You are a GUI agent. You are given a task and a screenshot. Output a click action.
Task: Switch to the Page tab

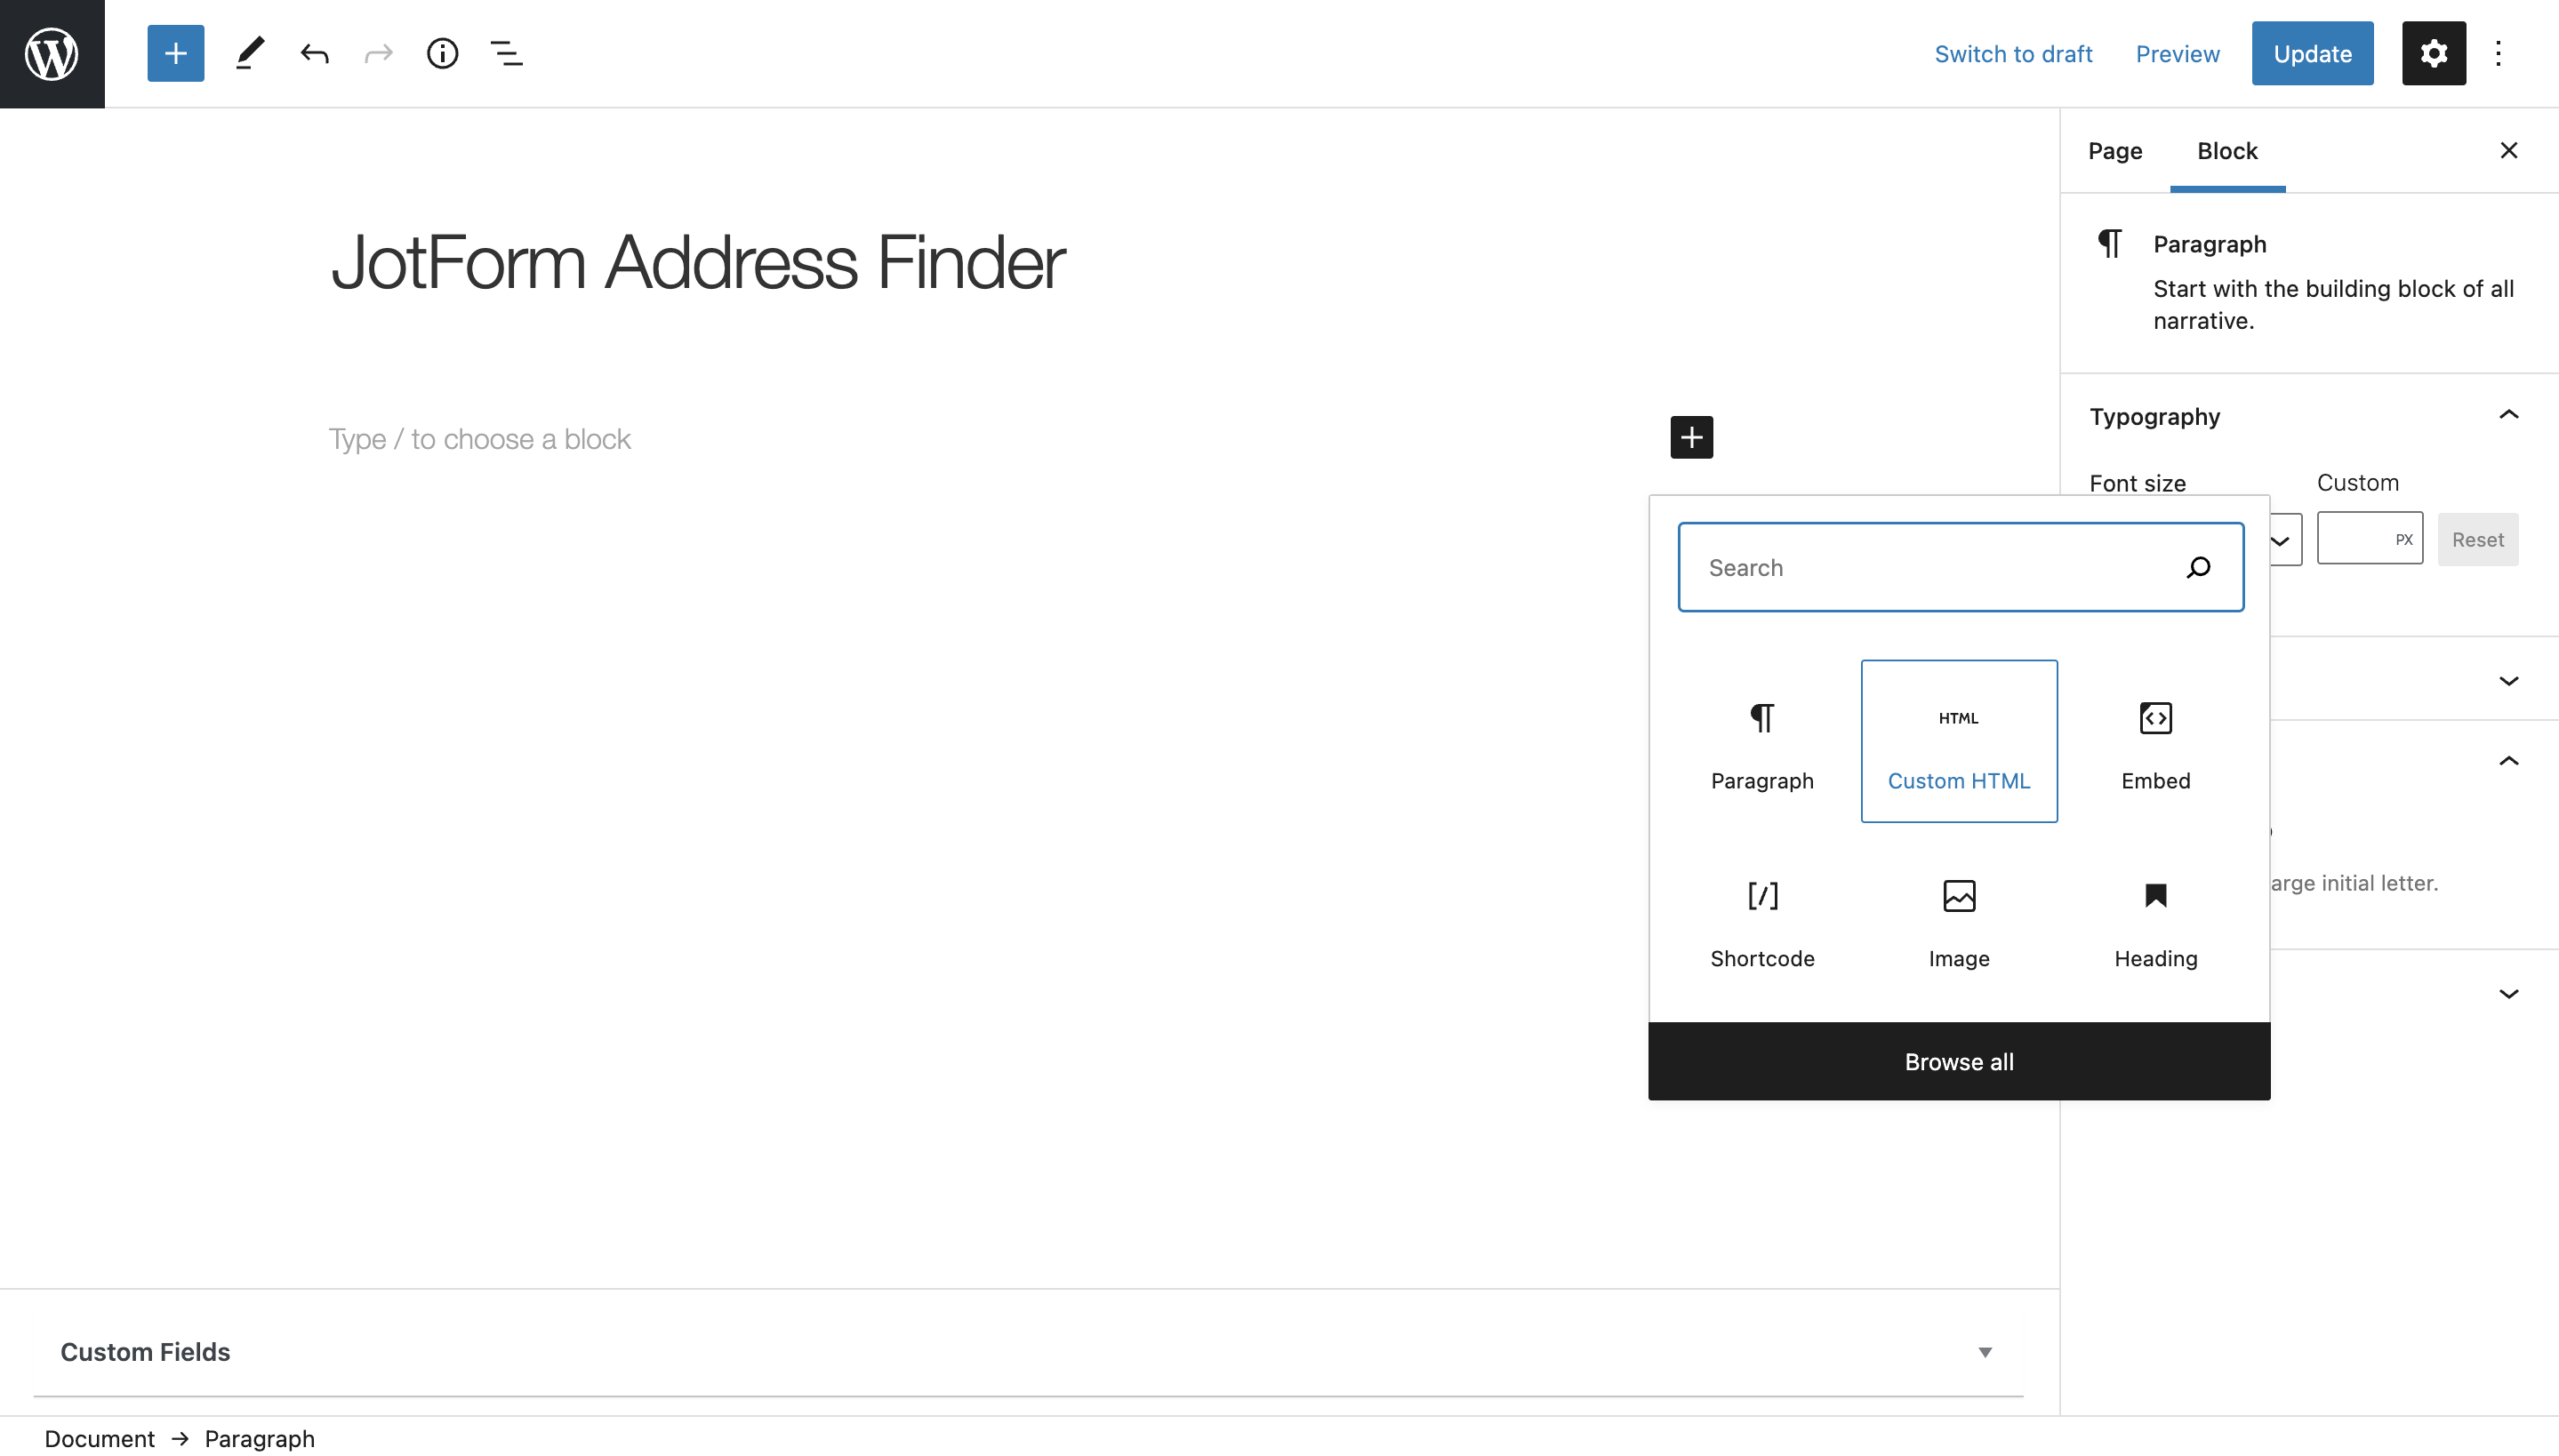[x=2114, y=151]
